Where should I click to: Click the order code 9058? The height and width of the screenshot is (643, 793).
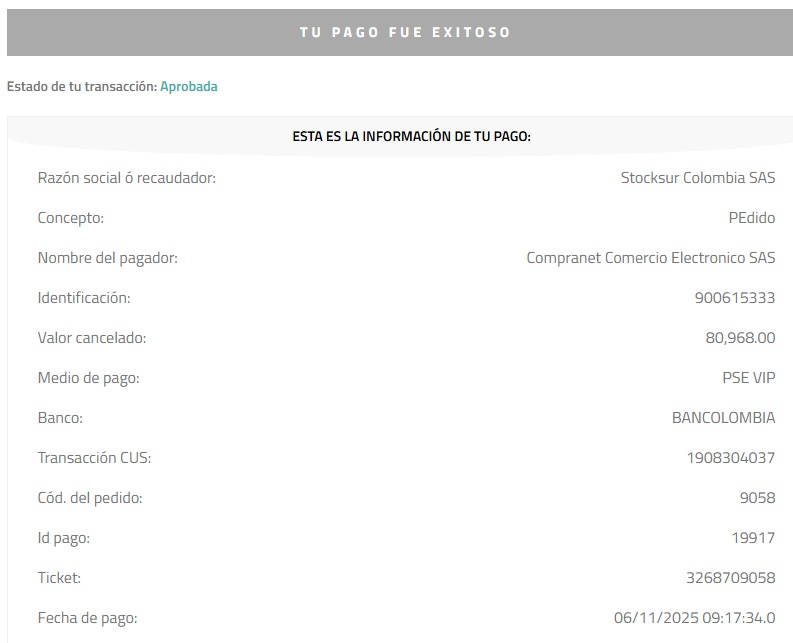[758, 498]
